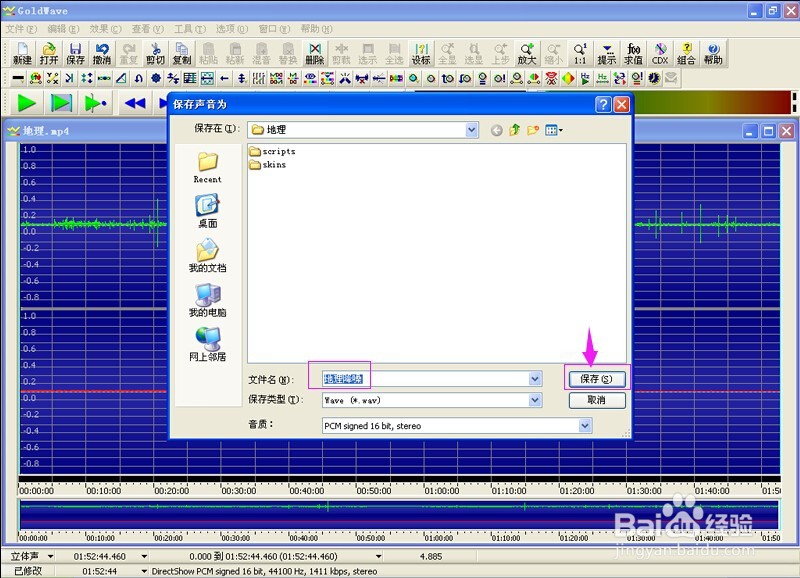Select the scripts folder

(x=272, y=152)
